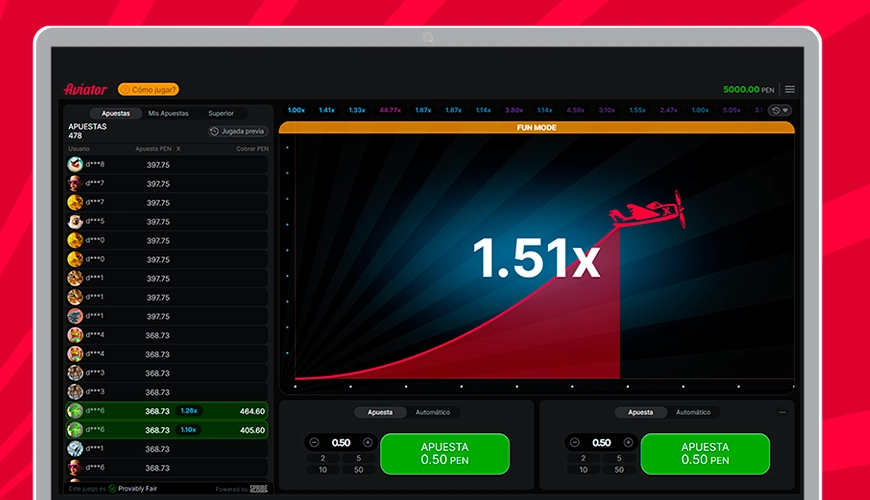870x500 pixels.
Task: Select the 1.33x round result
Action: [x=357, y=110]
